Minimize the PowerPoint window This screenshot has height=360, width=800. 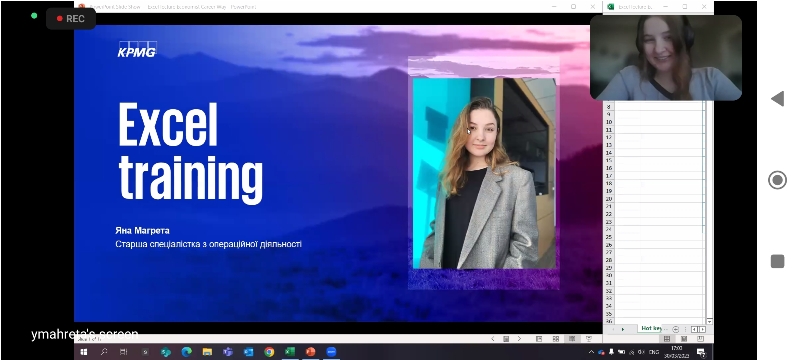tap(555, 7)
